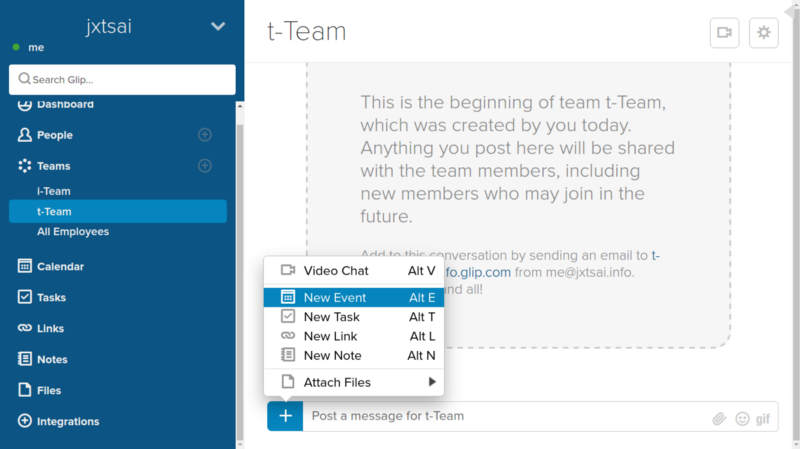Click the Search Glip field
Image resolution: width=800 pixels, height=449 pixels.
[122, 80]
